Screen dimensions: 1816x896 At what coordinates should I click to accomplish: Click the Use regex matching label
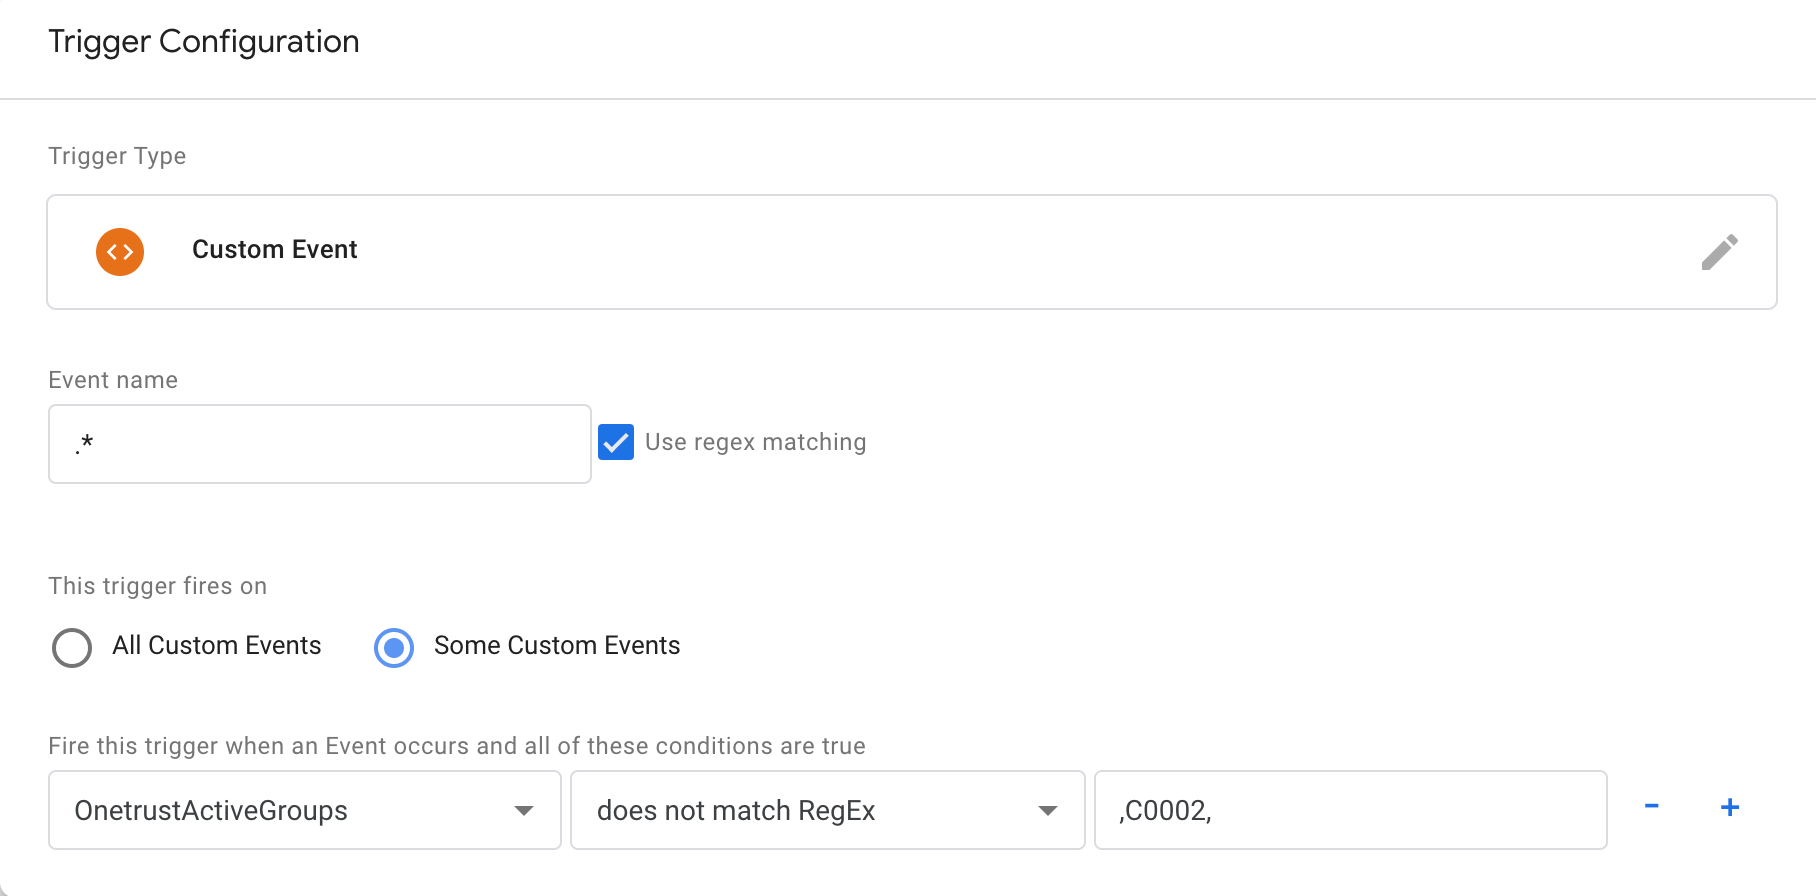pyautogui.click(x=755, y=442)
